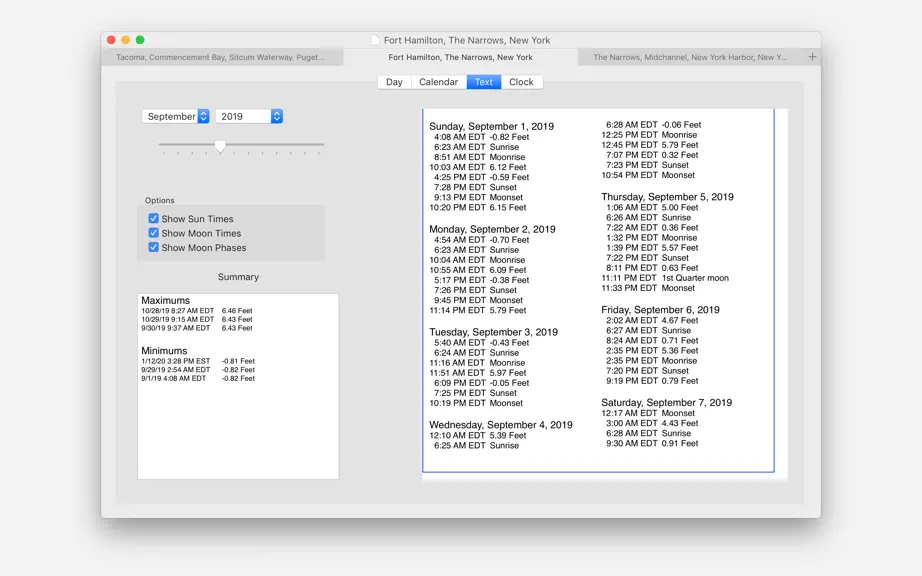The image size is (922, 576).
Task: Click Tuesday, September 3, 2019 heading
Action: (493, 332)
